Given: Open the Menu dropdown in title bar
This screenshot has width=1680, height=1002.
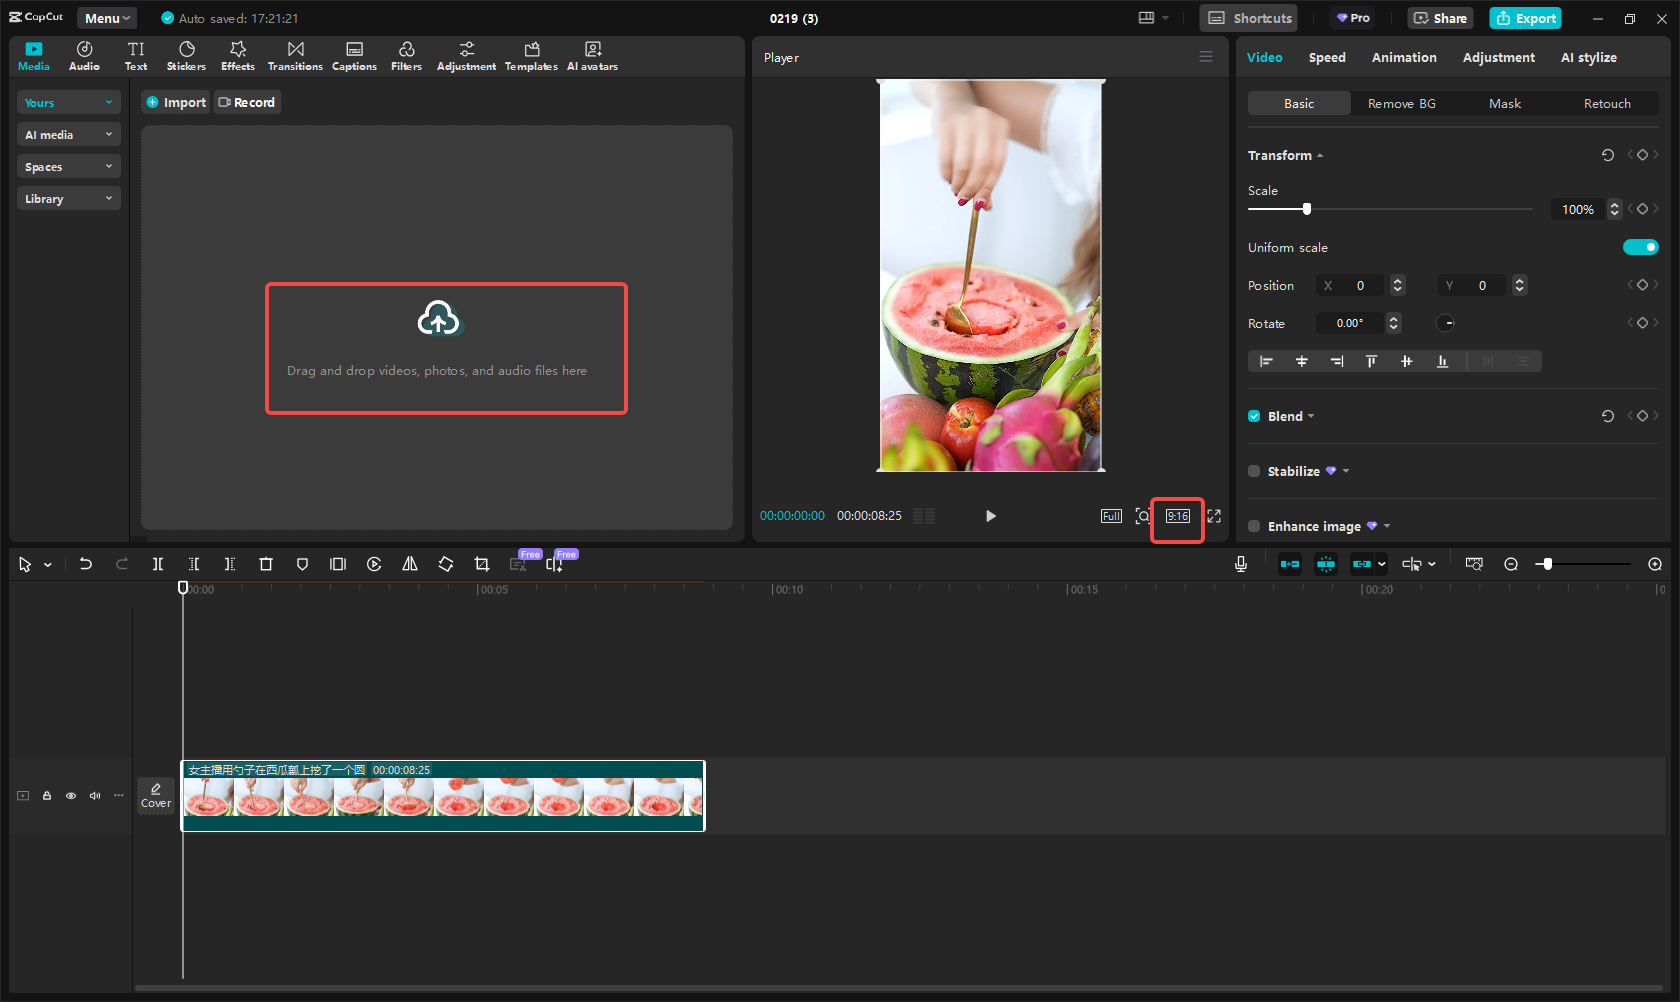Looking at the screenshot, I should 107,18.
